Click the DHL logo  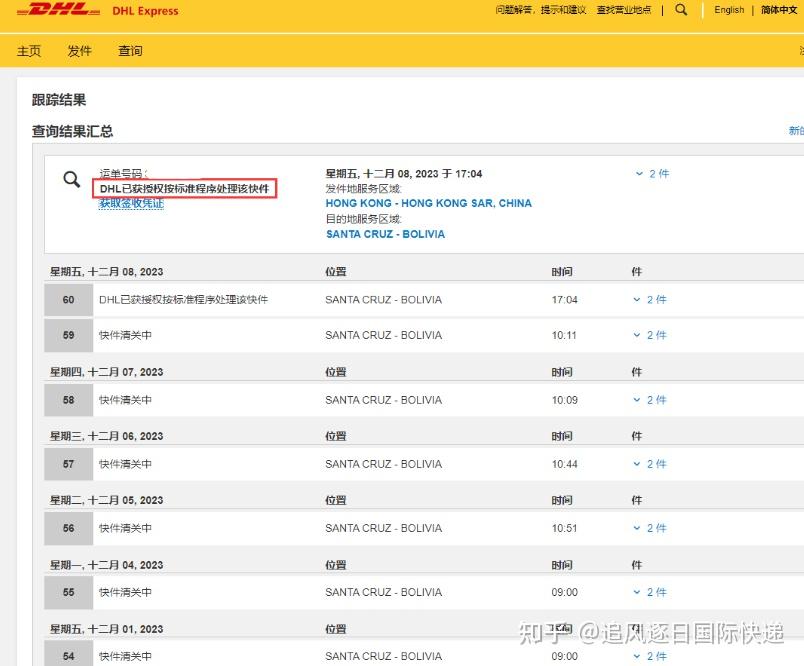pos(58,10)
